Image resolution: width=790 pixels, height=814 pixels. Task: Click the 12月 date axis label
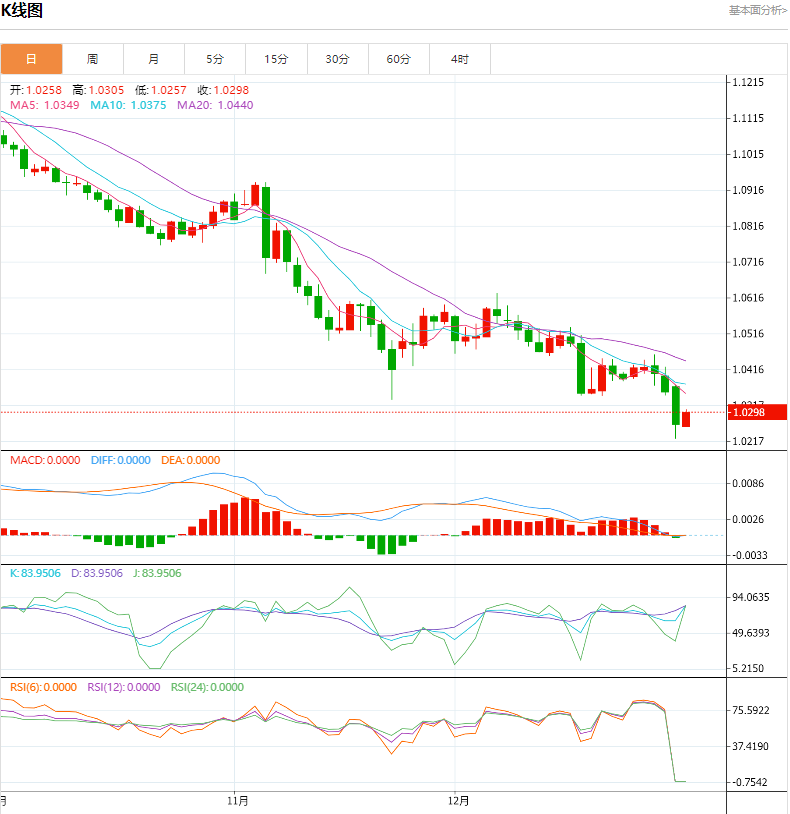point(459,801)
